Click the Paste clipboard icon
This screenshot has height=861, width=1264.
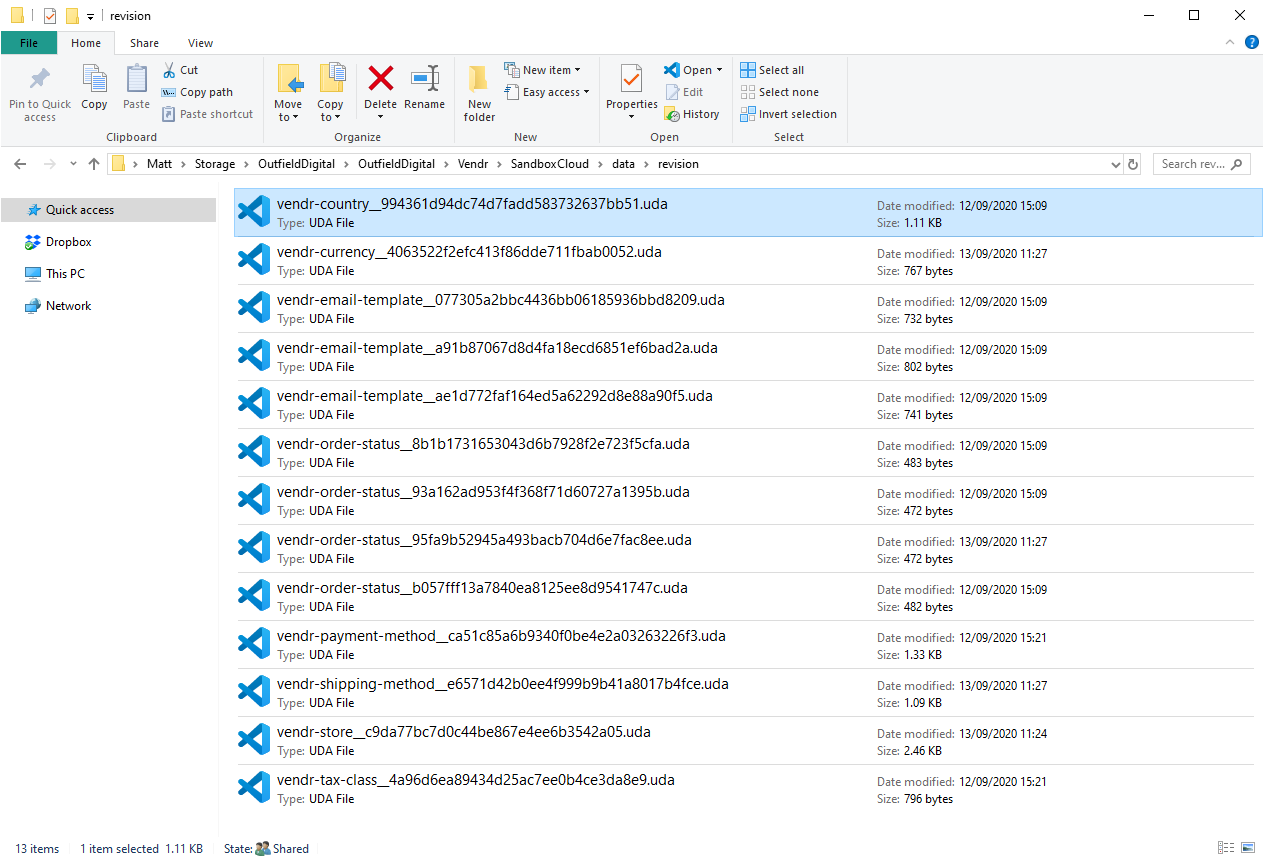(x=136, y=80)
